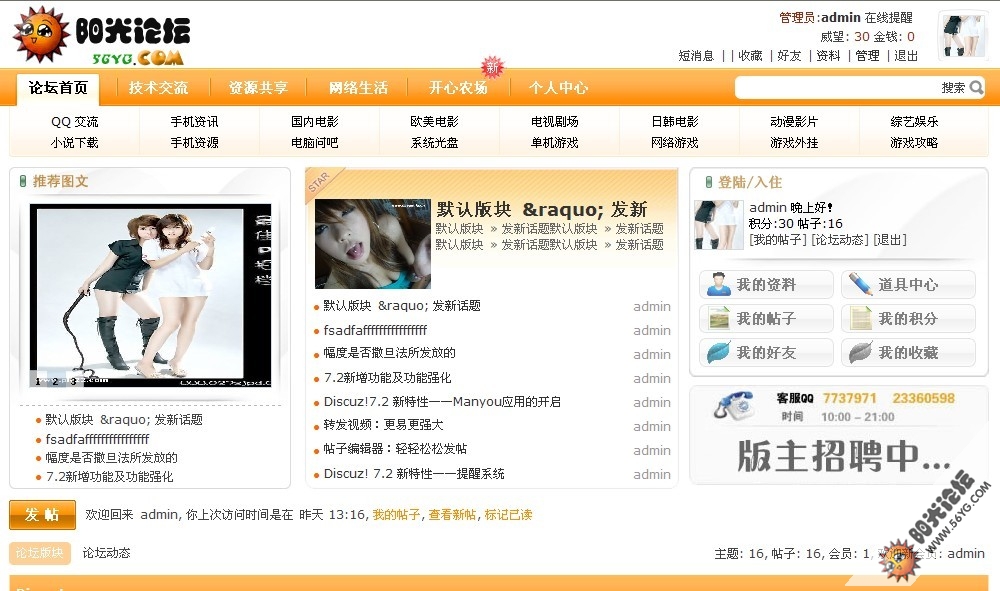Open 短消息 in header
The image size is (1000, 591).
[696, 56]
